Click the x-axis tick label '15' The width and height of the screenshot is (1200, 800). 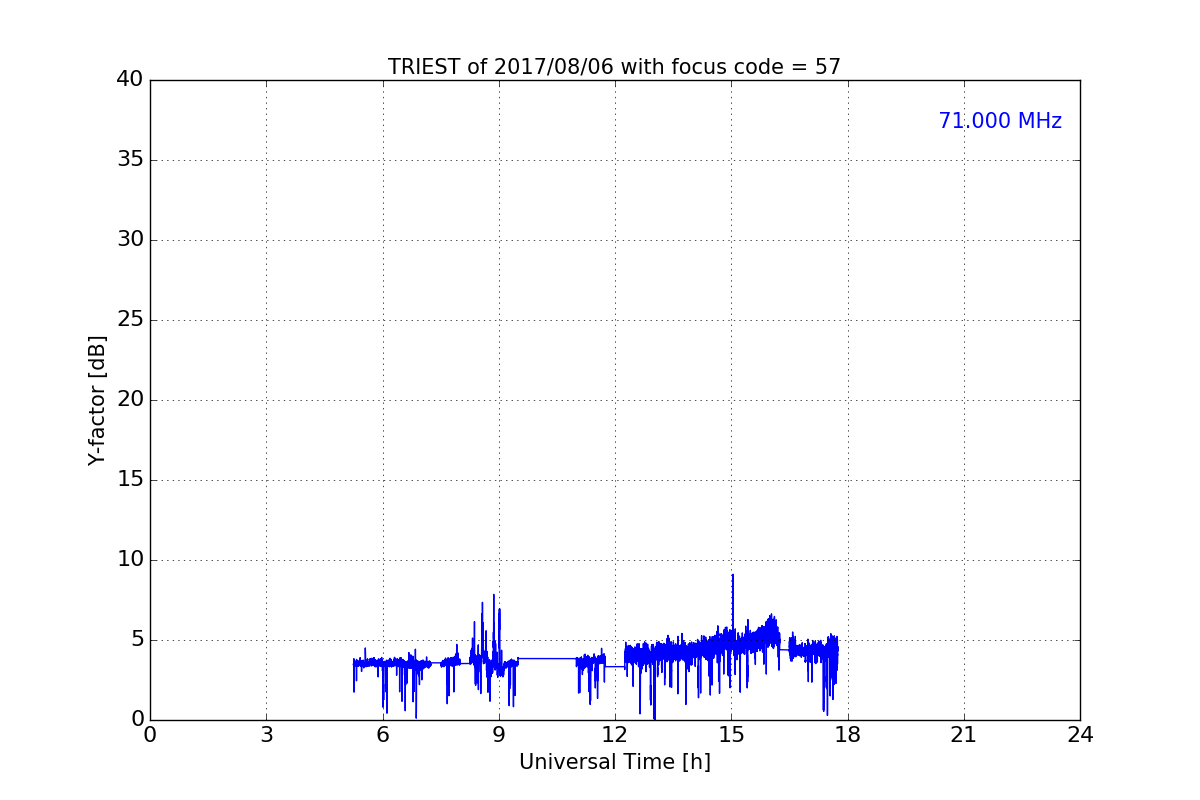click(731, 735)
